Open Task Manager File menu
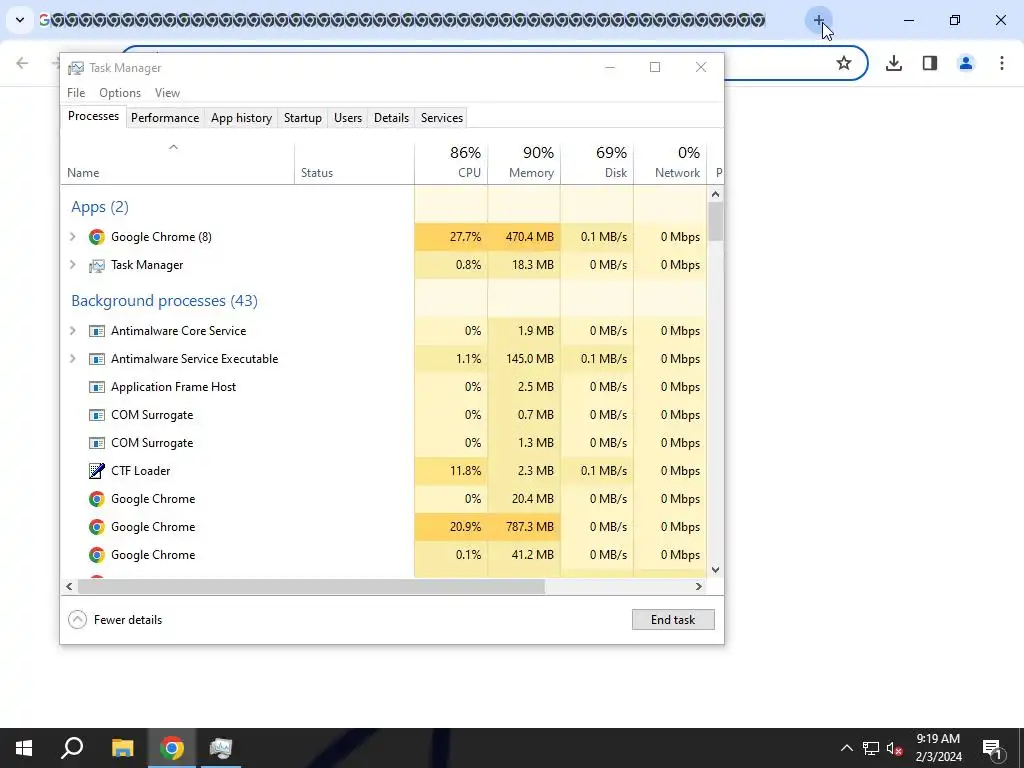This screenshot has width=1024, height=768. click(76, 93)
